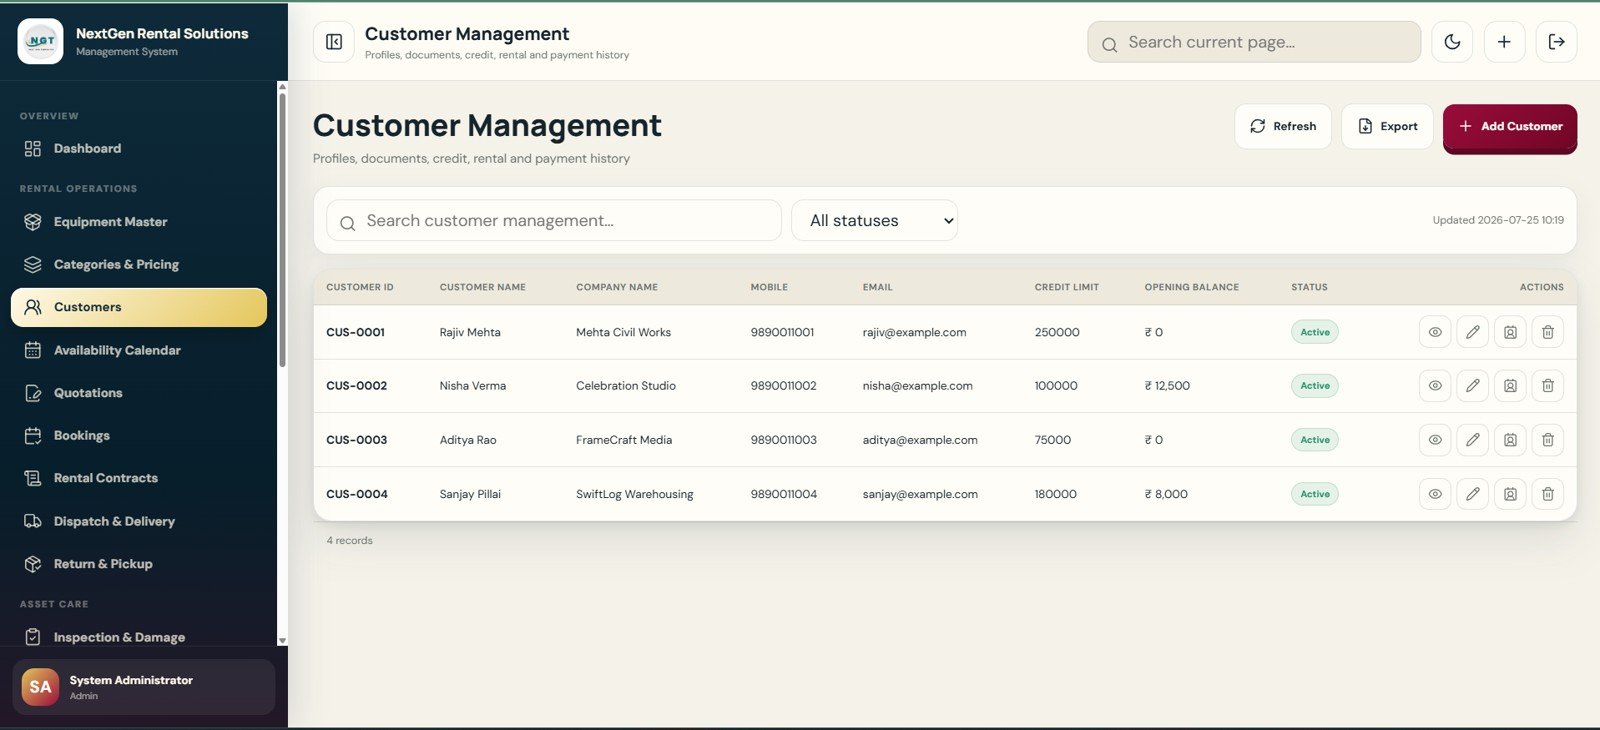The image size is (1600, 730).
Task: Click the SA avatar badge
Action: 40,687
